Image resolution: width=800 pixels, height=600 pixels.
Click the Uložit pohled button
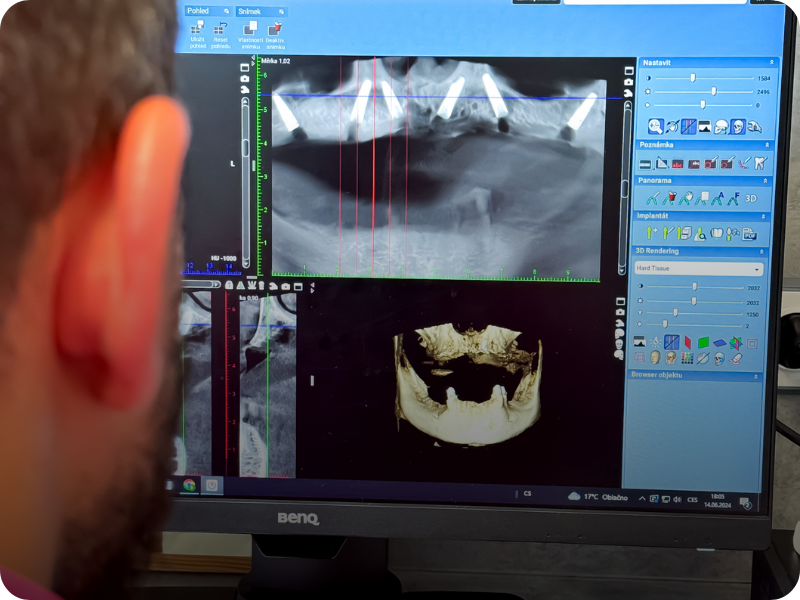click(197, 30)
